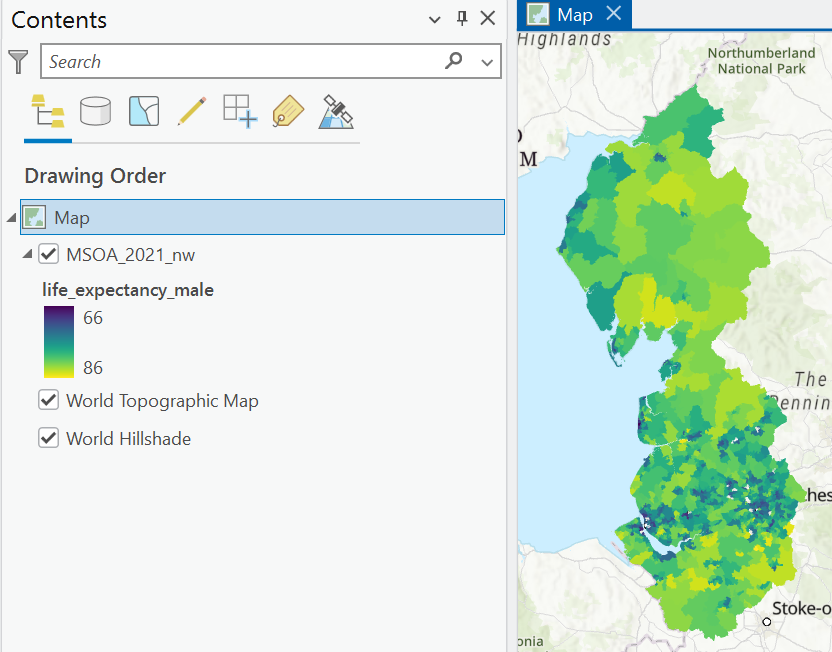Toggle pin on Contents pane

(x=462, y=19)
